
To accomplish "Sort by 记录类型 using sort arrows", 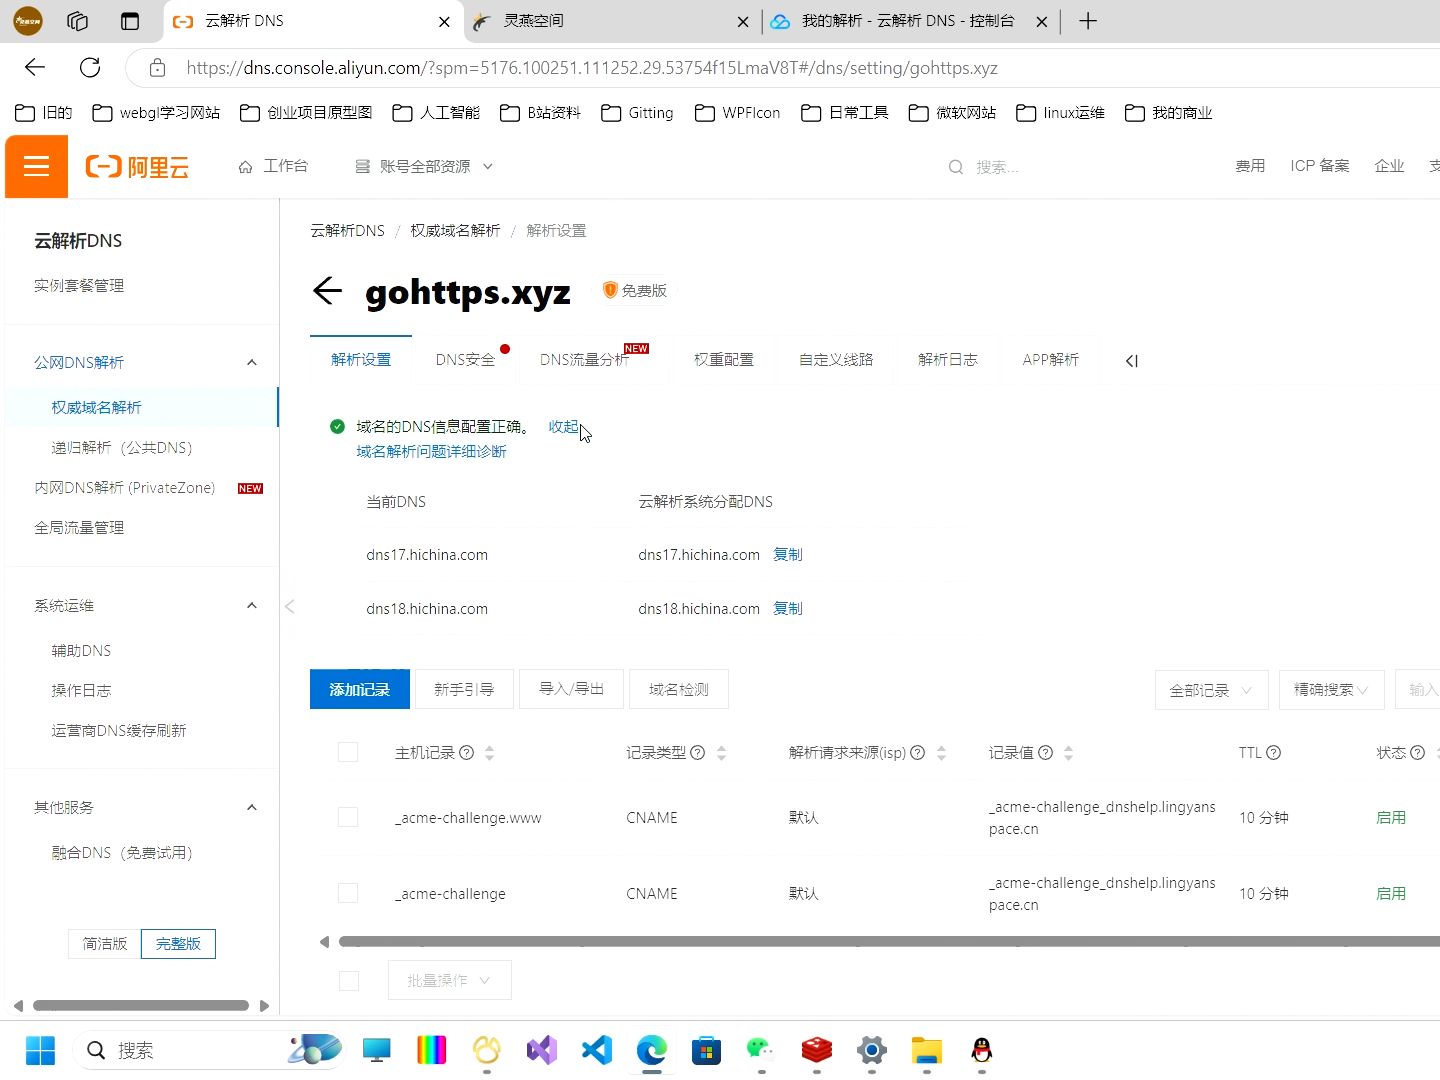I will coord(721,753).
